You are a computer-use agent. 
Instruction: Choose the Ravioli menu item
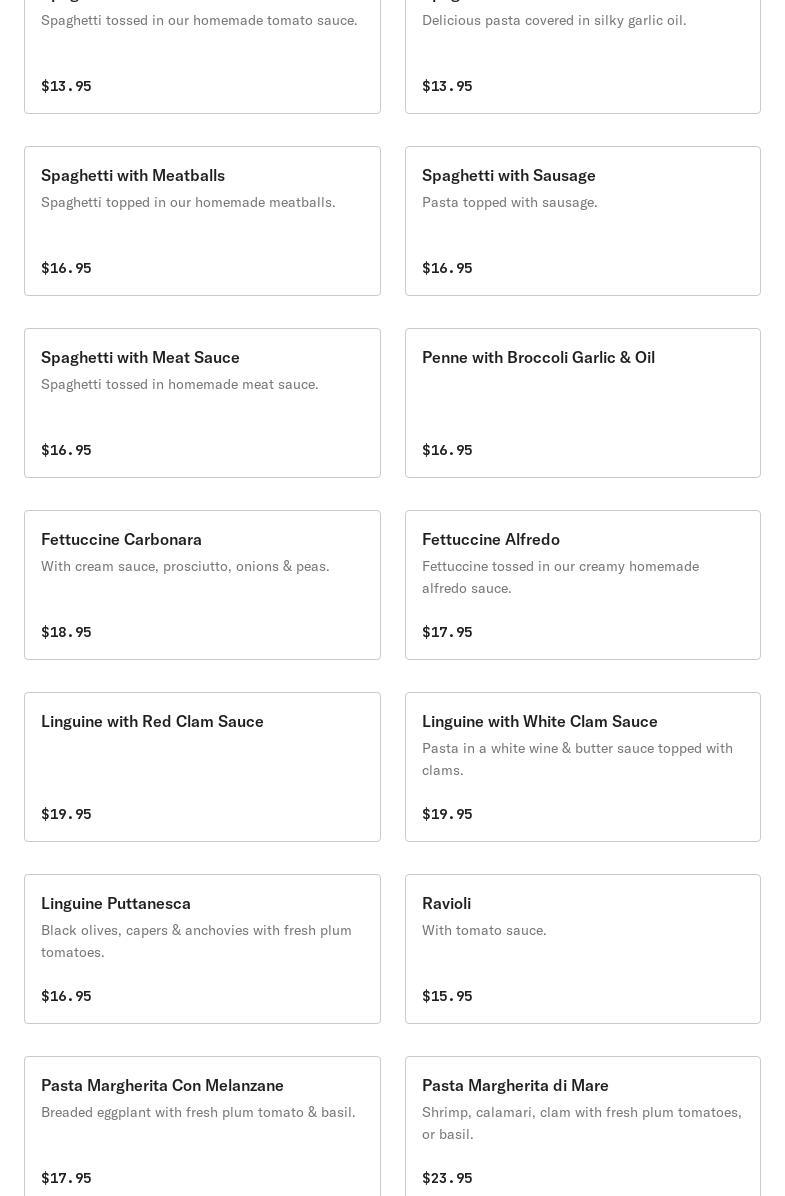click(583, 949)
